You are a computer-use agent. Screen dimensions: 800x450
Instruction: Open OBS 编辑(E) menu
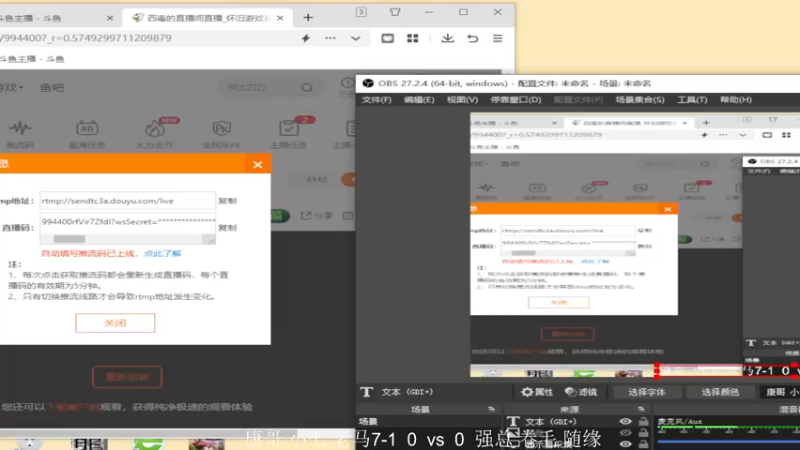pyautogui.click(x=419, y=100)
